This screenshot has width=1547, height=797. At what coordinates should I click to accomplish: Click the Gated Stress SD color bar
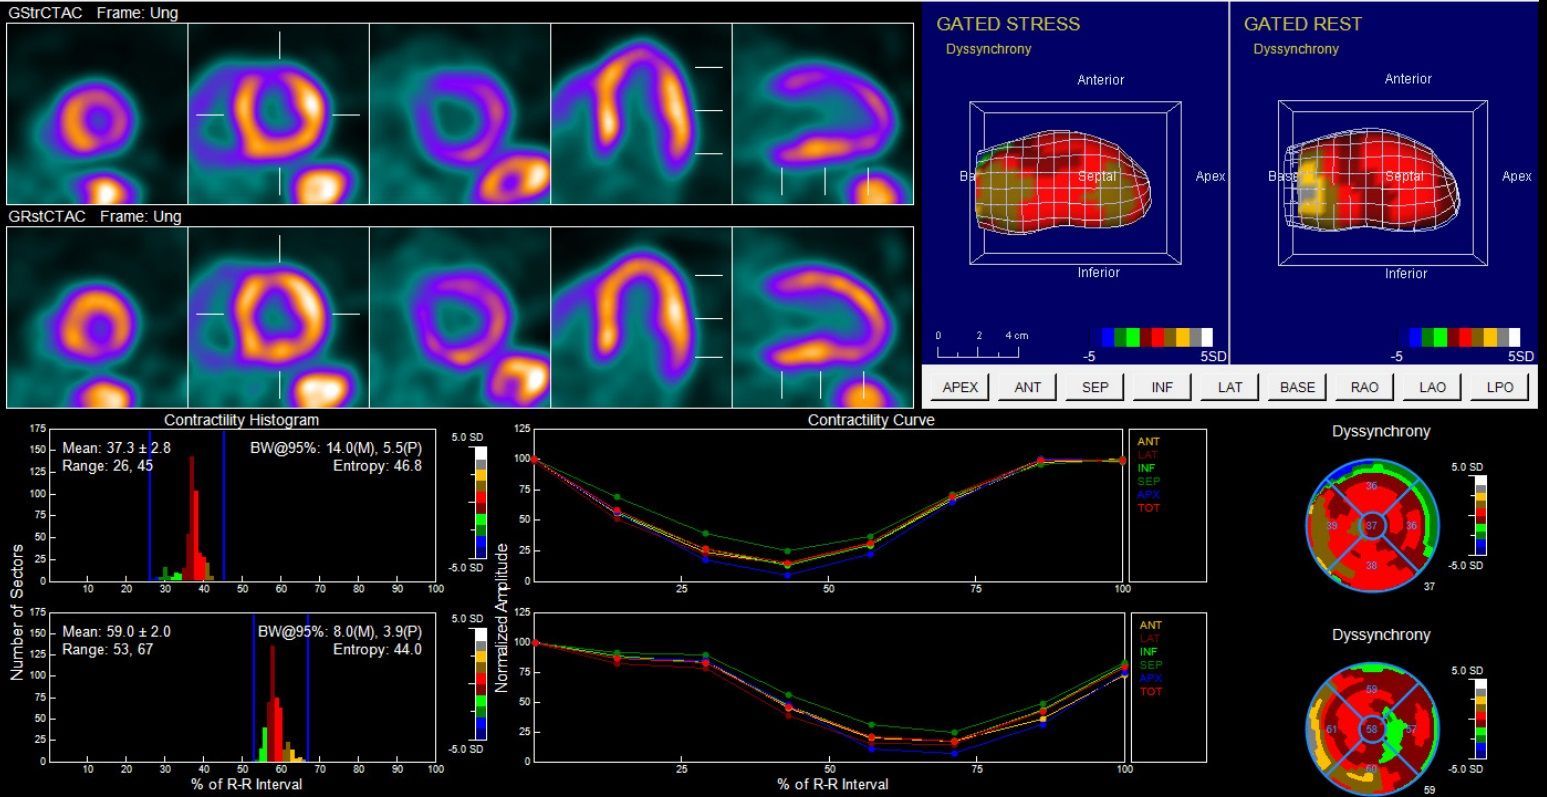click(1149, 337)
